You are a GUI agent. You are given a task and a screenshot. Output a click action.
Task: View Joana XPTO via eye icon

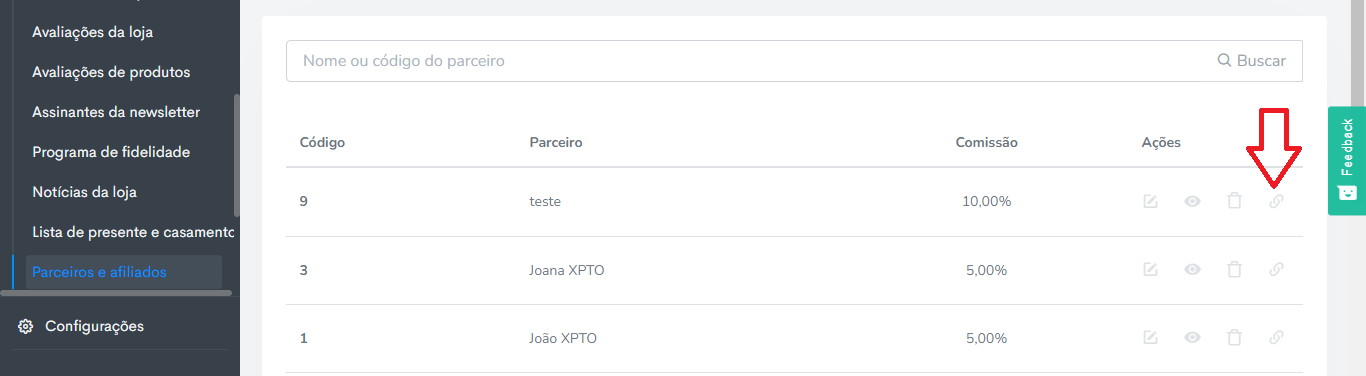click(x=1192, y=269)
